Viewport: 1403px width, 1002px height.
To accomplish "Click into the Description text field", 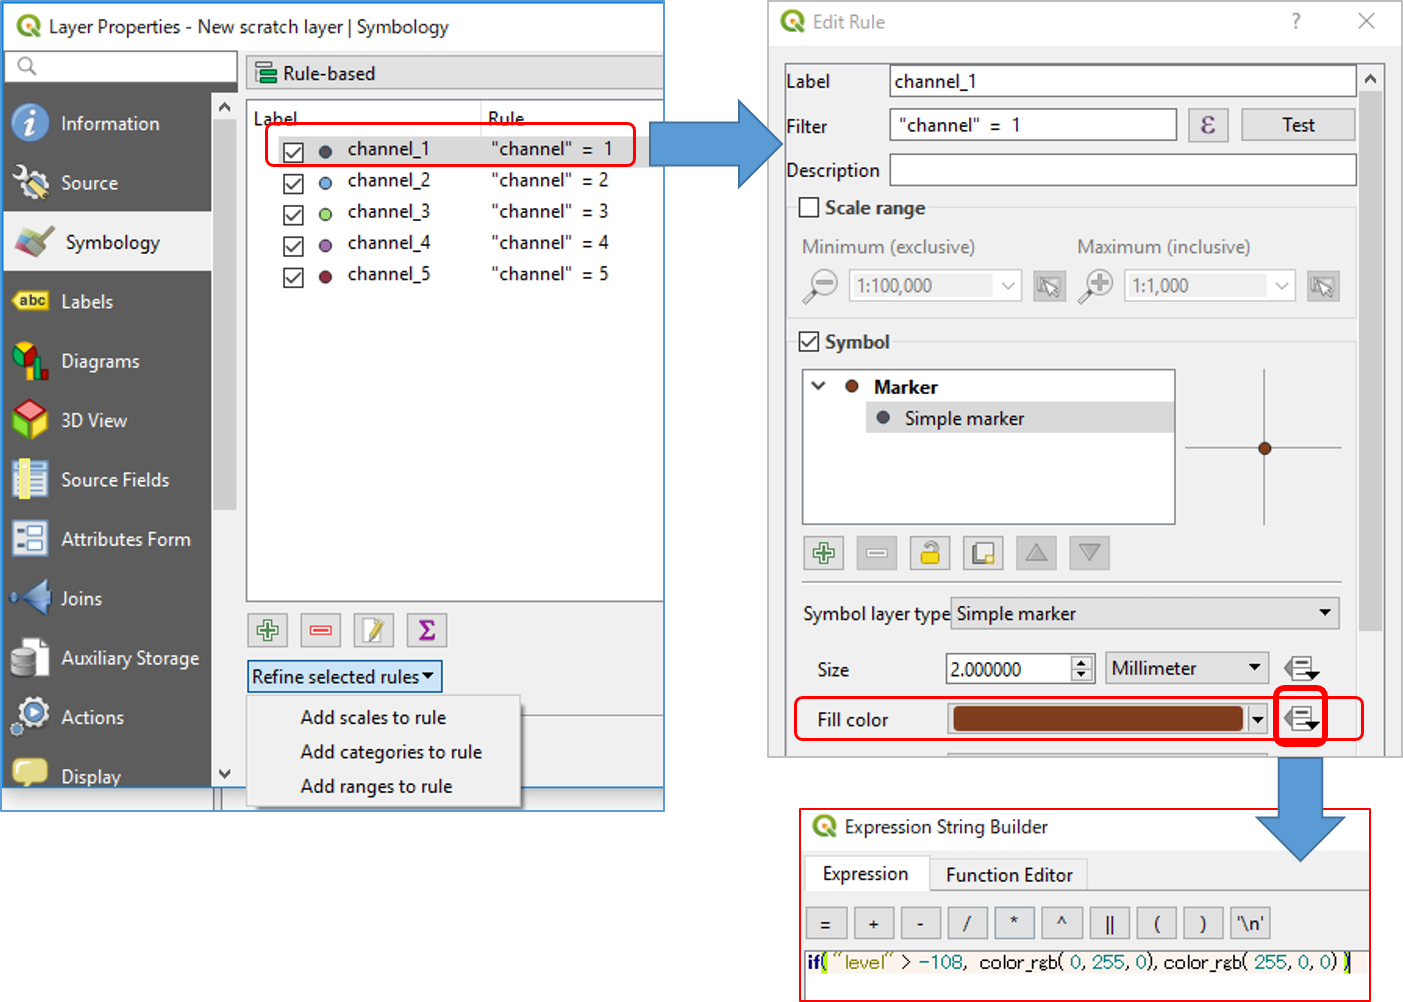I will [1121, 170].
